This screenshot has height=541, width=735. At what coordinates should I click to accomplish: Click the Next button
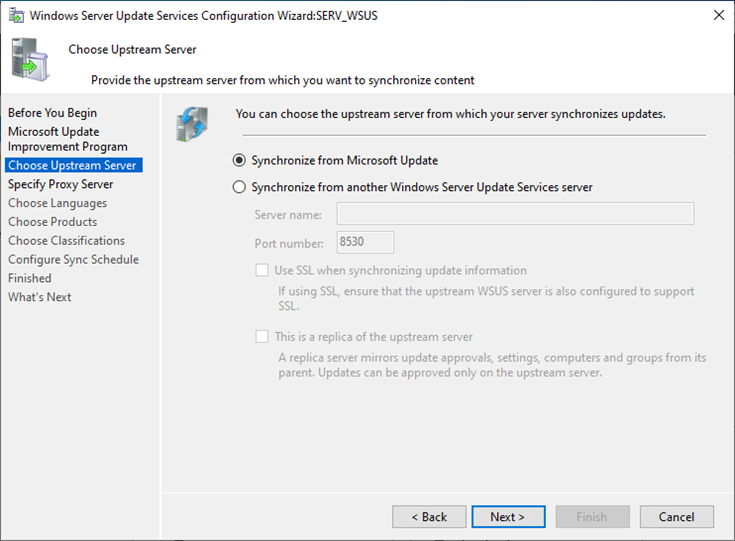click(508, 517)
